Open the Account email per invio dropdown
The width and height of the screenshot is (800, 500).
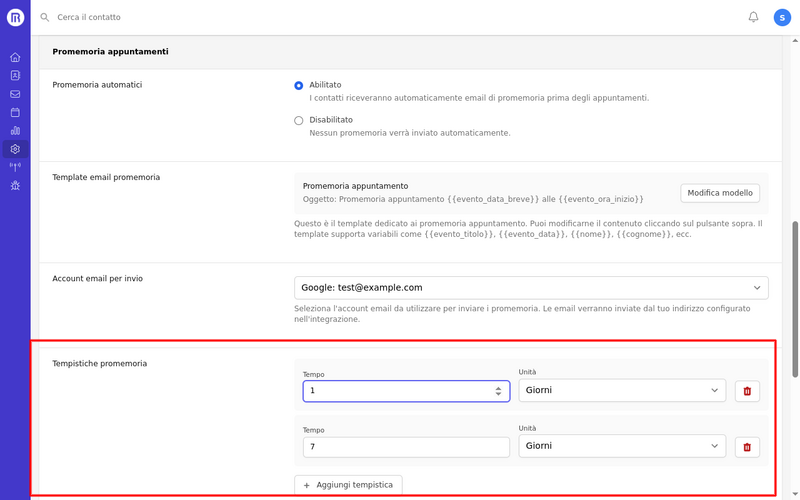click(x=531, y=288)
